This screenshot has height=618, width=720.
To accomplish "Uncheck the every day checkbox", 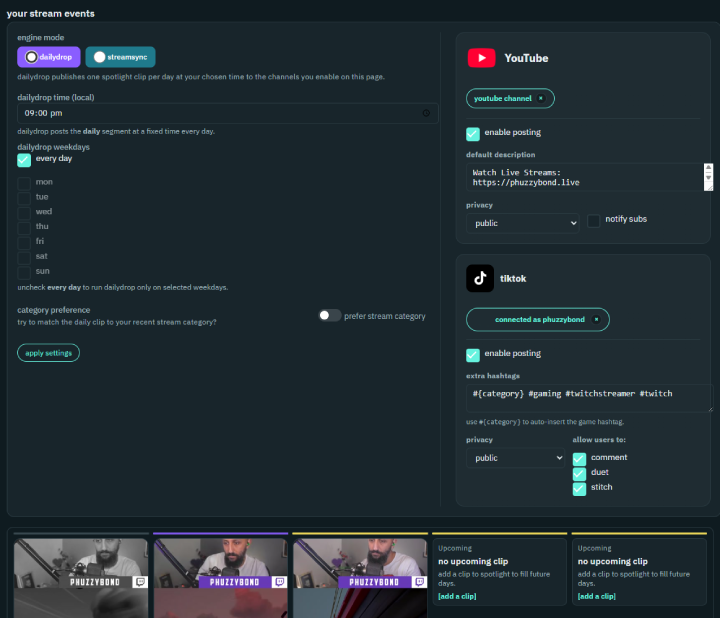I will tap(24, 160).
